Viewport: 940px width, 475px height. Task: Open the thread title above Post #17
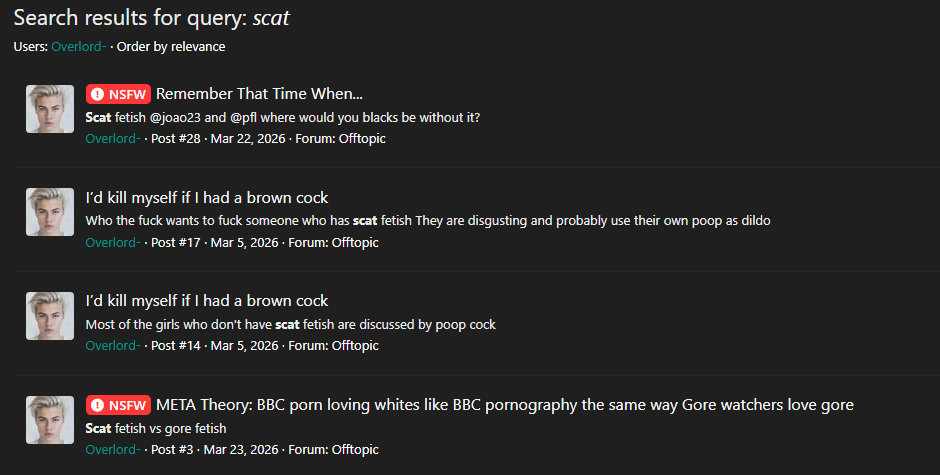[207, 198]
